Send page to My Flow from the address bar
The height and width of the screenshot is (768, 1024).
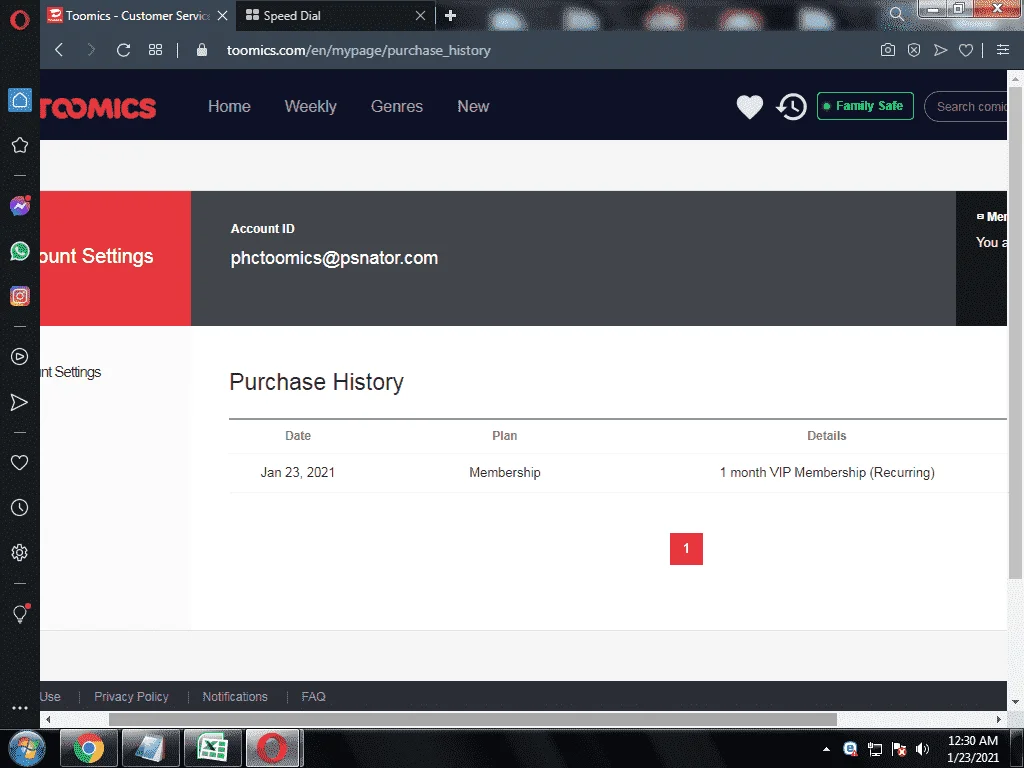[940, 50]
